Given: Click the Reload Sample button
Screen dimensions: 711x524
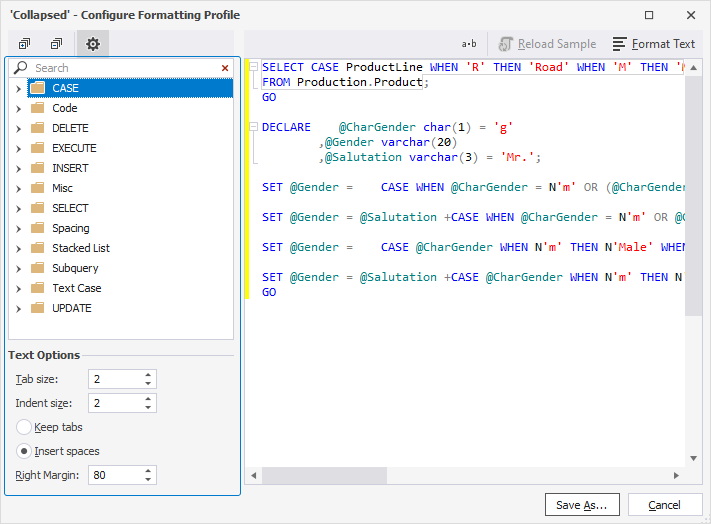Looking at the screenshot, I should click(x=547, y=44).
